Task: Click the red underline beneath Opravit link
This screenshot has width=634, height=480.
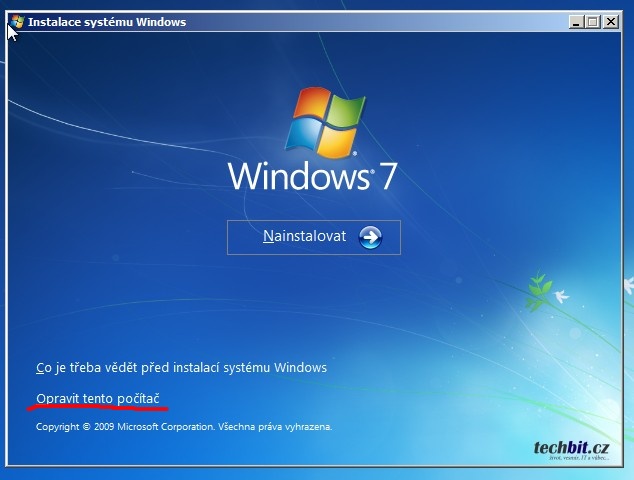Action: point(100,410)
